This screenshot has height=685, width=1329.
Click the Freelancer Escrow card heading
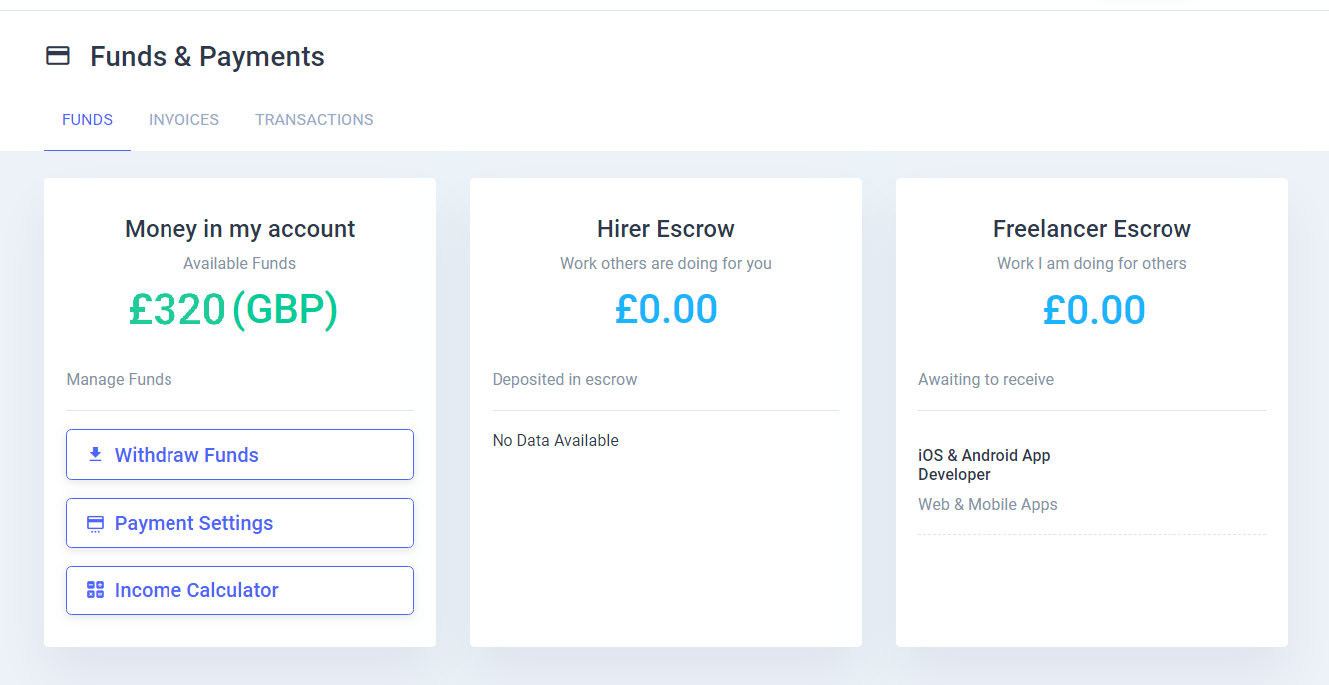[x=1092, y=229]
